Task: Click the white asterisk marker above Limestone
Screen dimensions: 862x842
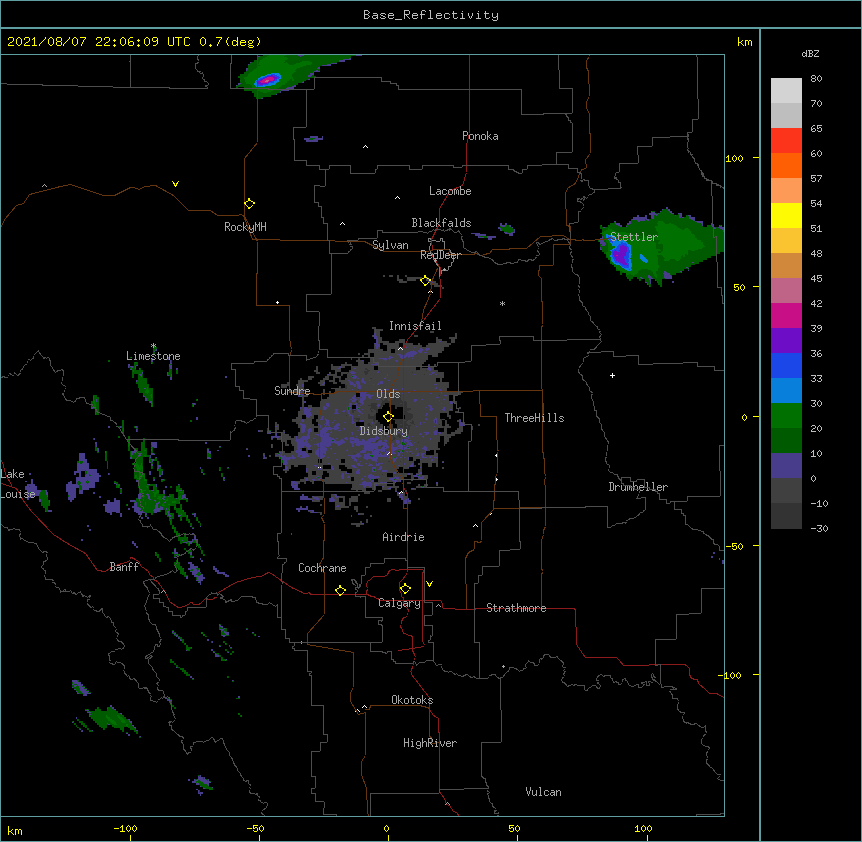Action: [x=153, y=346]
